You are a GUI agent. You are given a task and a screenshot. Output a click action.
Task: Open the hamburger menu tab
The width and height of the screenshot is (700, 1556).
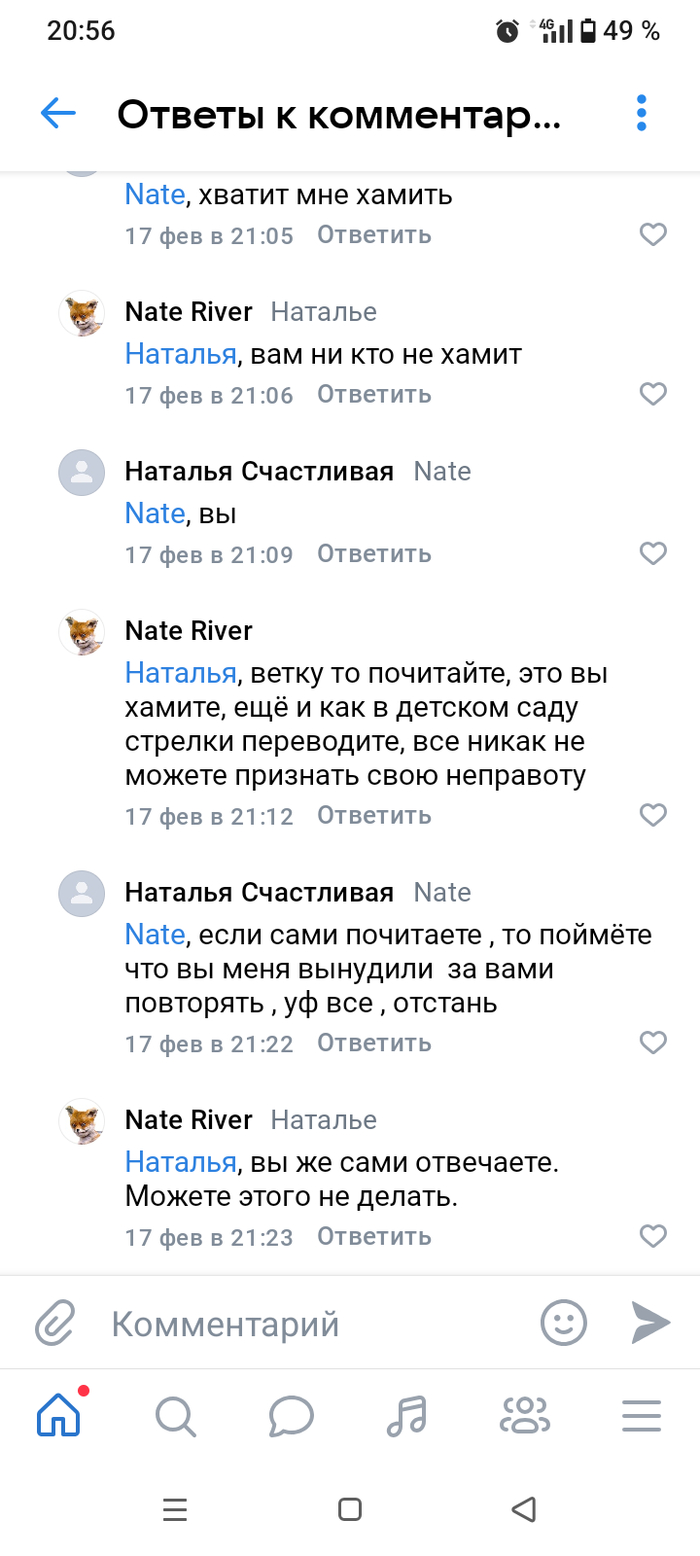(x=641, y=1415)
